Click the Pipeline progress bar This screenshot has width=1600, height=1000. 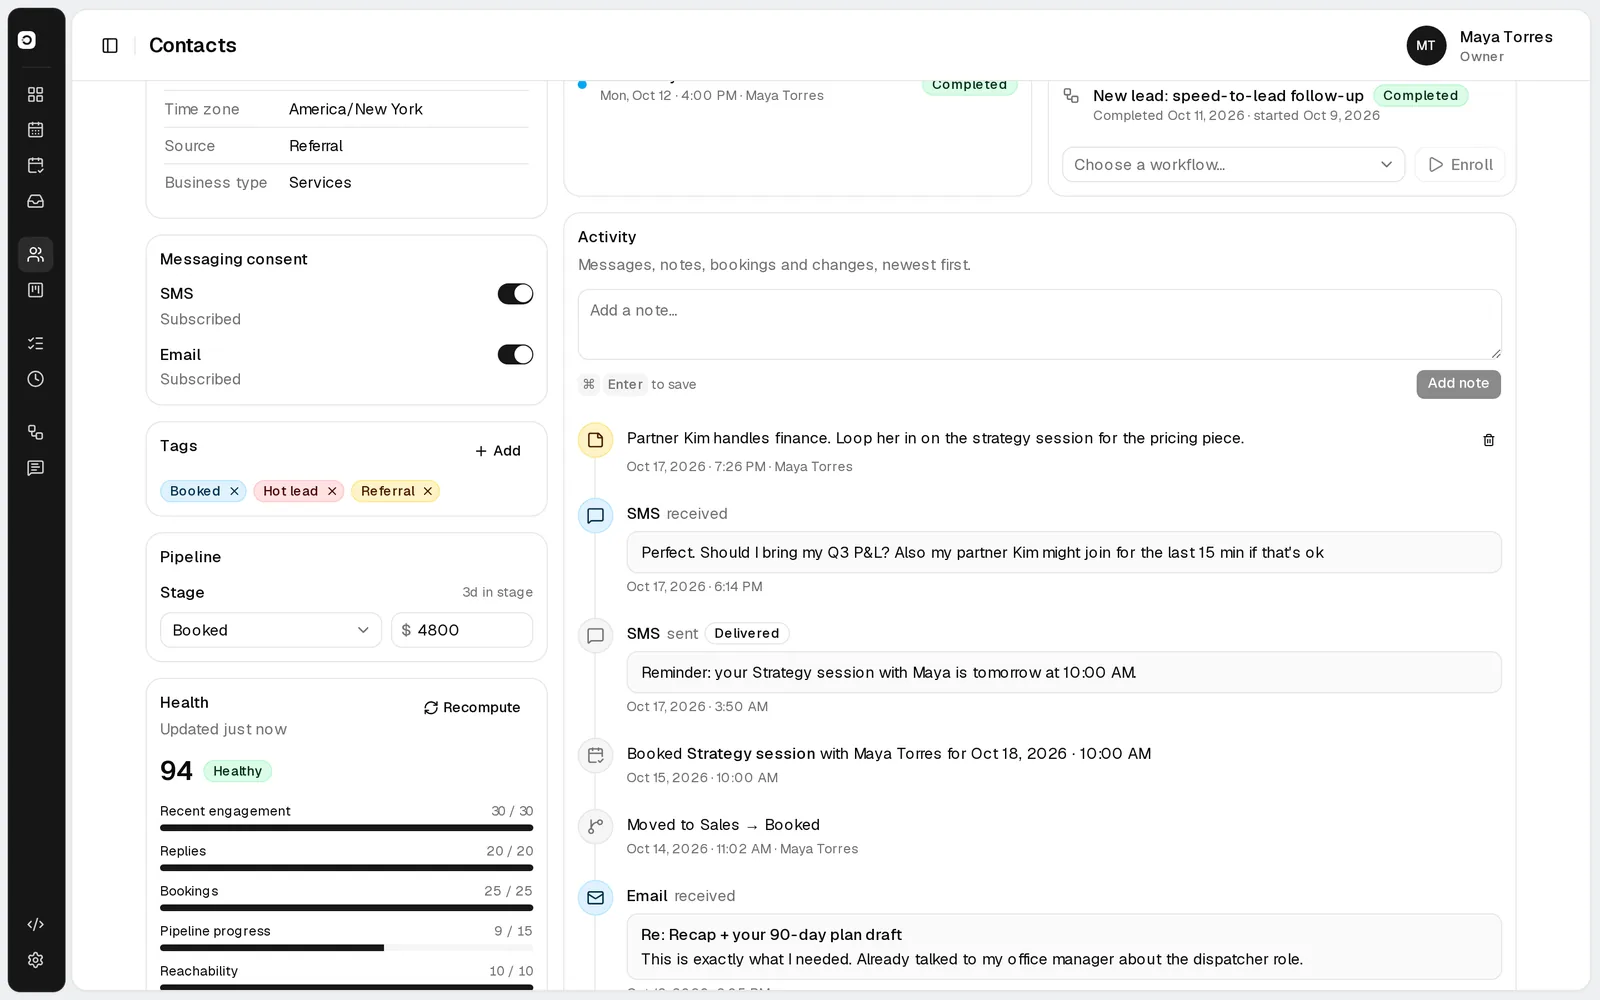(346, 948)
